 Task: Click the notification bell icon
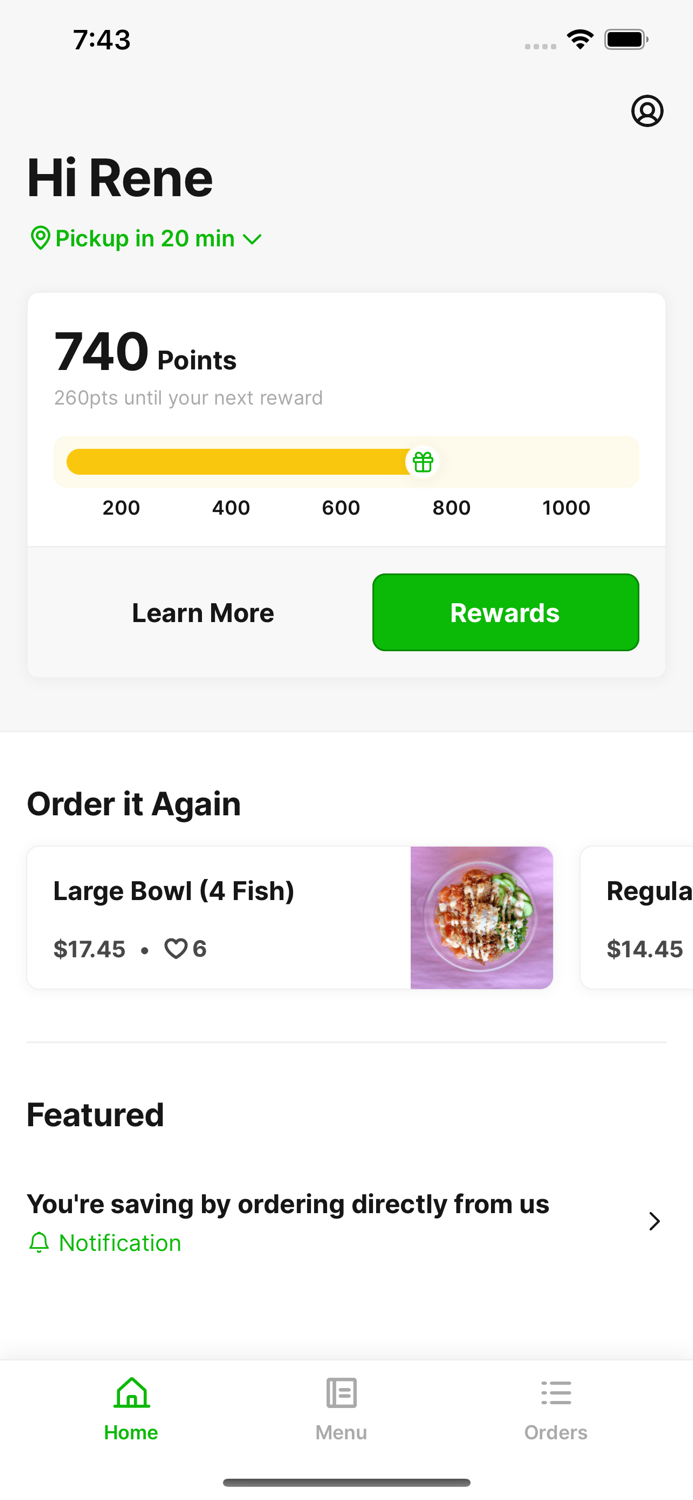(39, 1242)
